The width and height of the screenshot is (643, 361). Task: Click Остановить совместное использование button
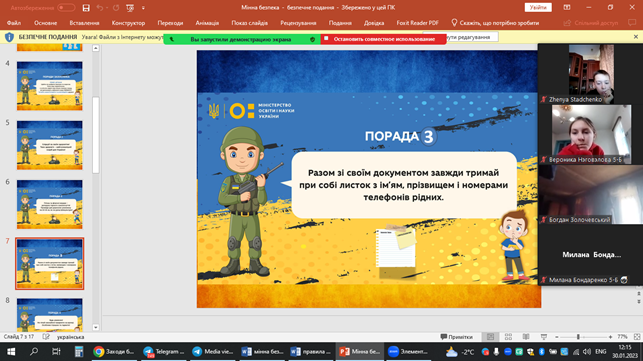click(383, 39)
